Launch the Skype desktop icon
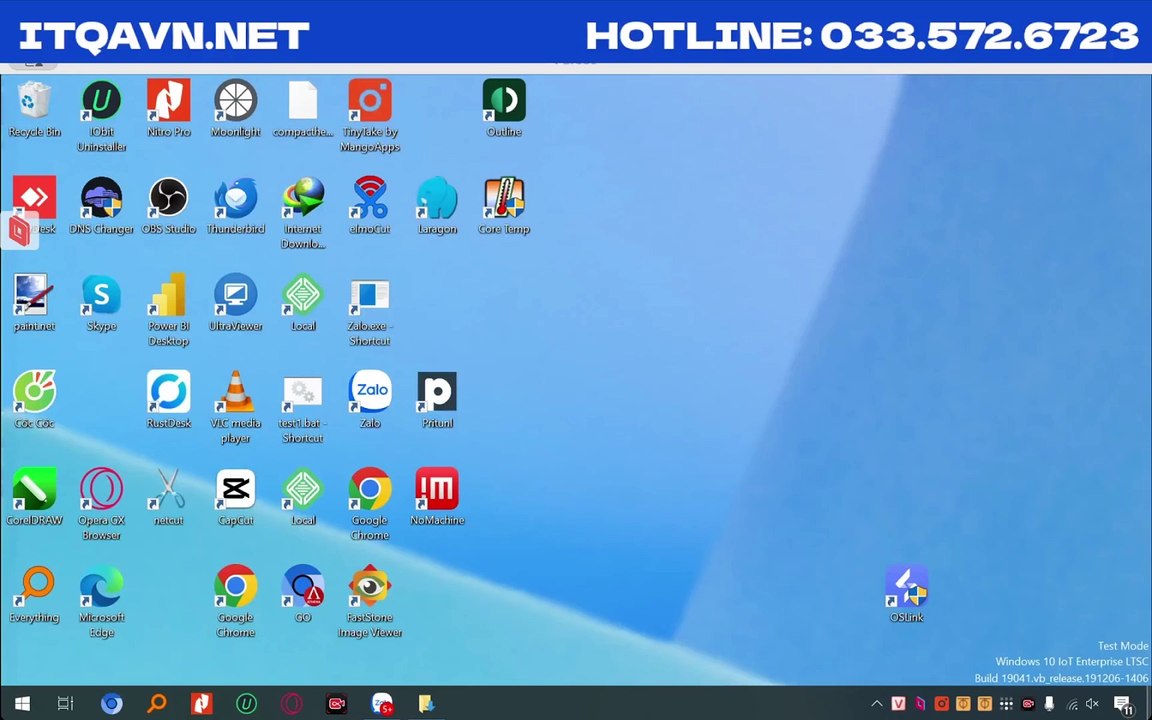1152x720 pixels. 101,303
